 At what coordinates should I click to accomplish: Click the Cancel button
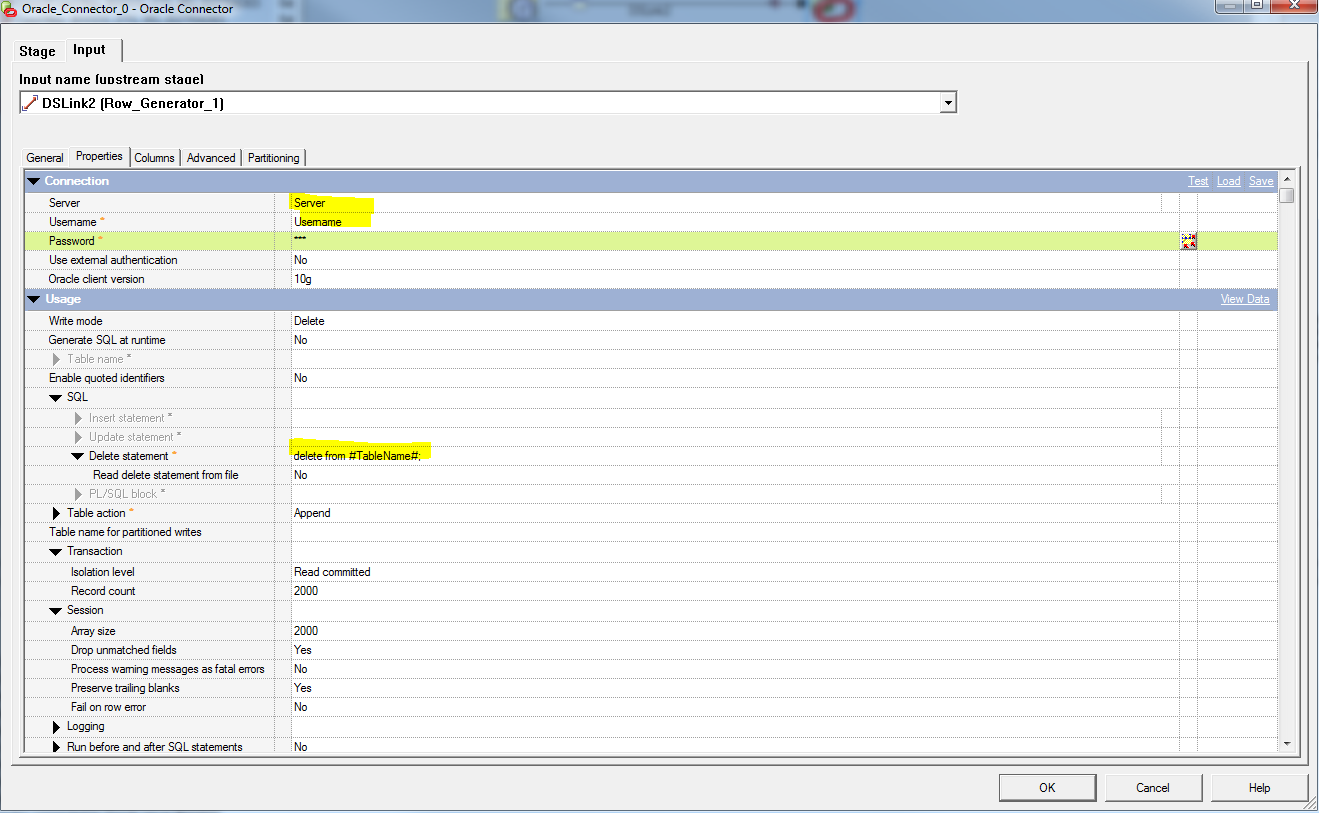(x=1153, y=788)
